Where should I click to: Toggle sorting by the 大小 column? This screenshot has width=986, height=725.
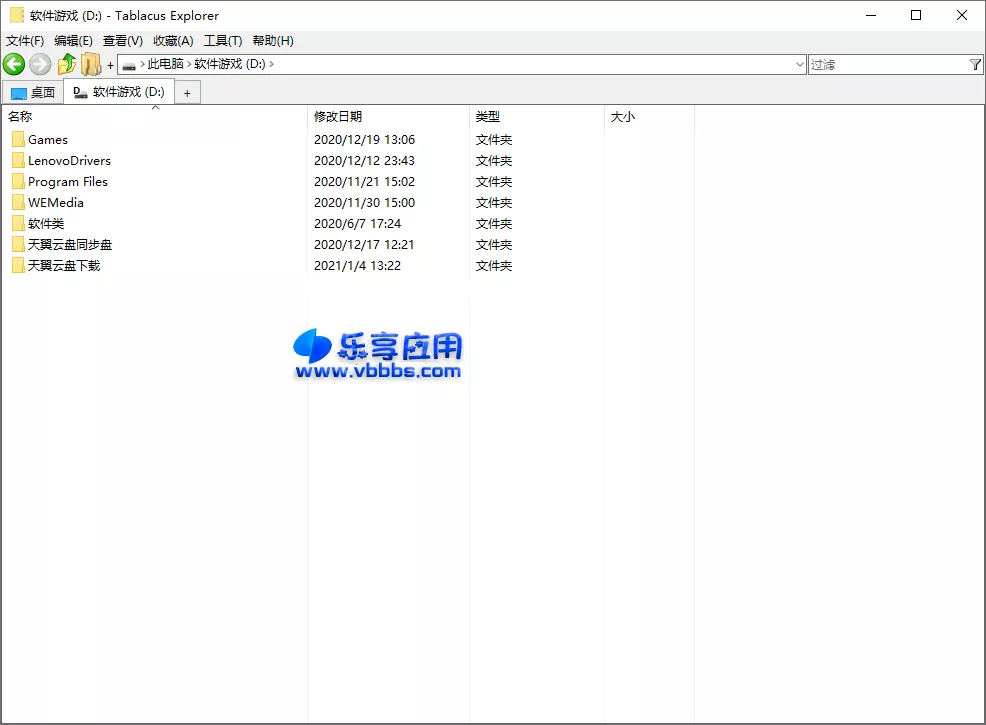[x=622, y=116]
